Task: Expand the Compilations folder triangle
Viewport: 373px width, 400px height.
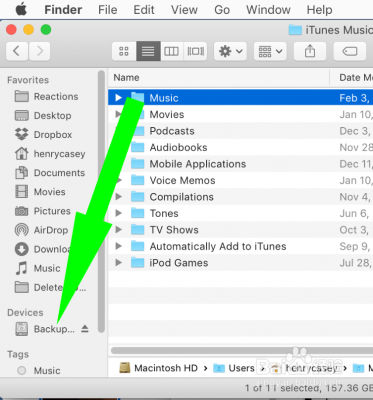Action: [118, 197]
